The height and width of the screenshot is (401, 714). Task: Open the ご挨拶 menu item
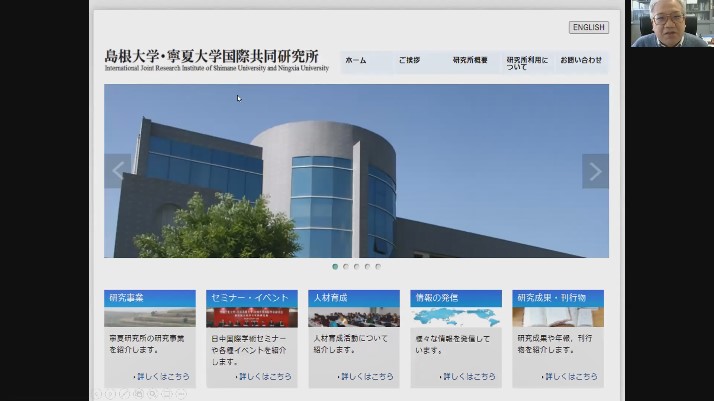pyautogui.click(x=409, y=60)
